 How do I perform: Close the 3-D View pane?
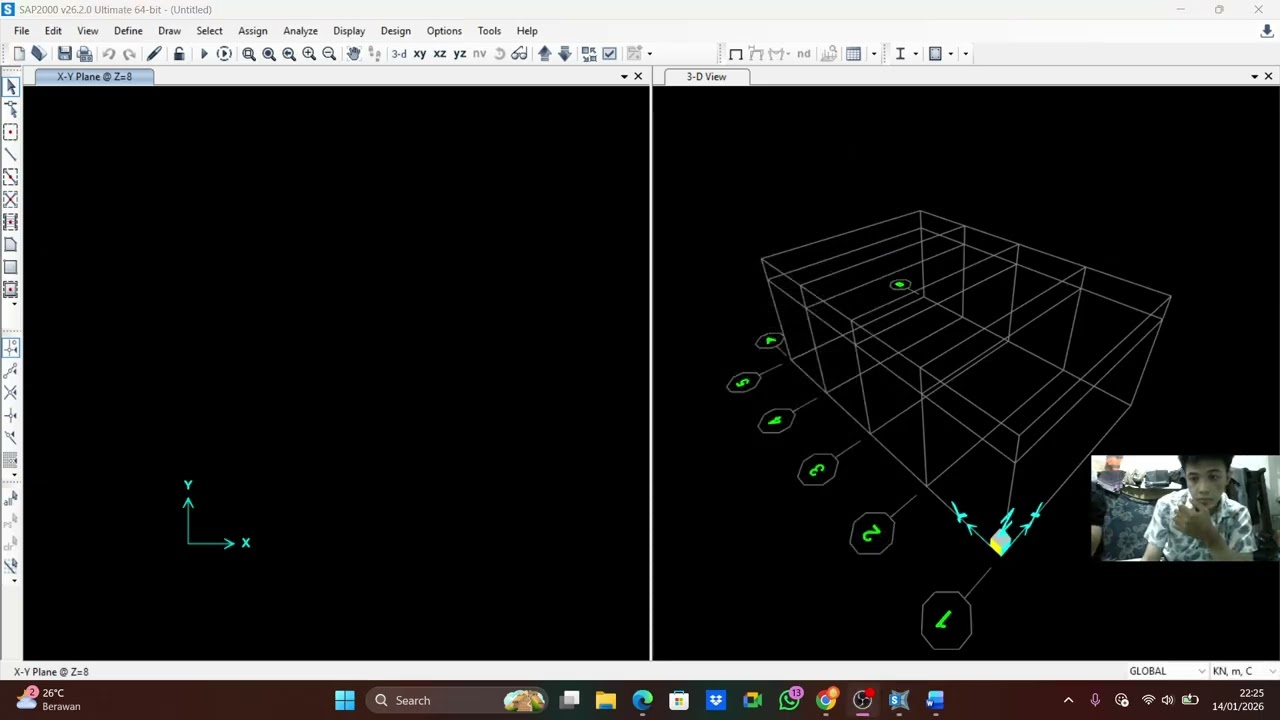pyautogui.click(x=1268, y=77)
